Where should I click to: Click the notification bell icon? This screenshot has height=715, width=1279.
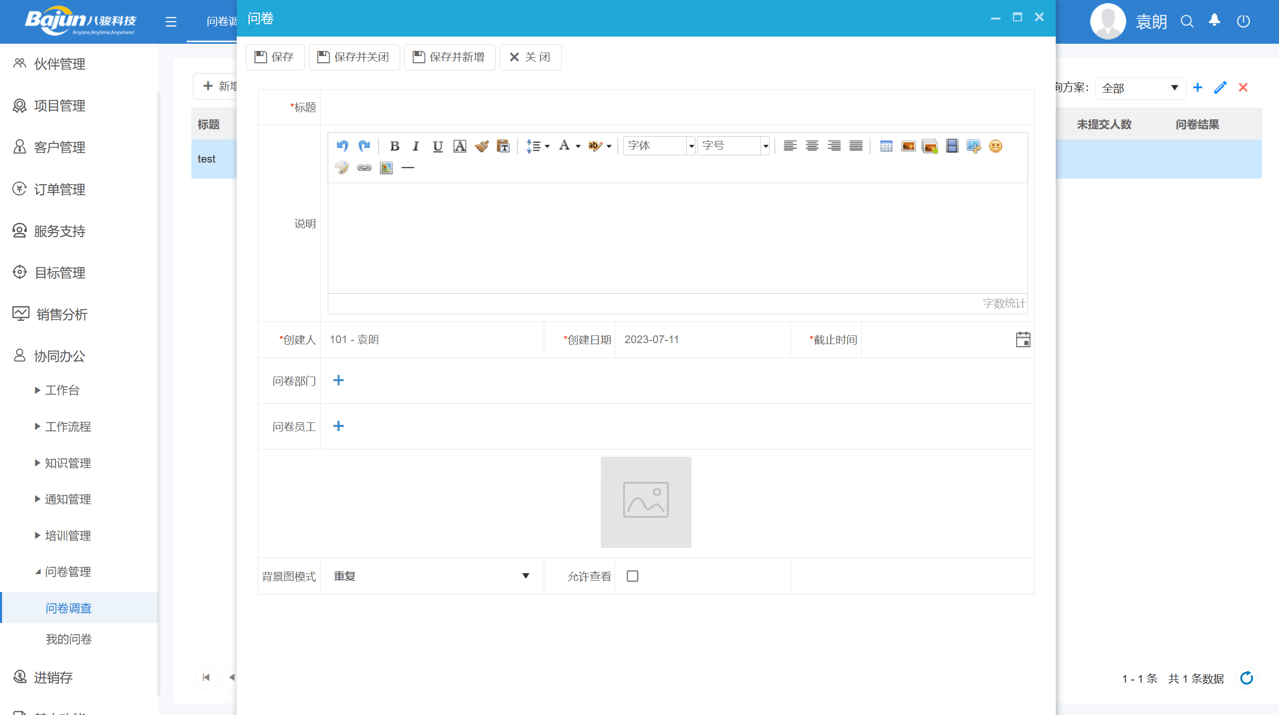1214,21
